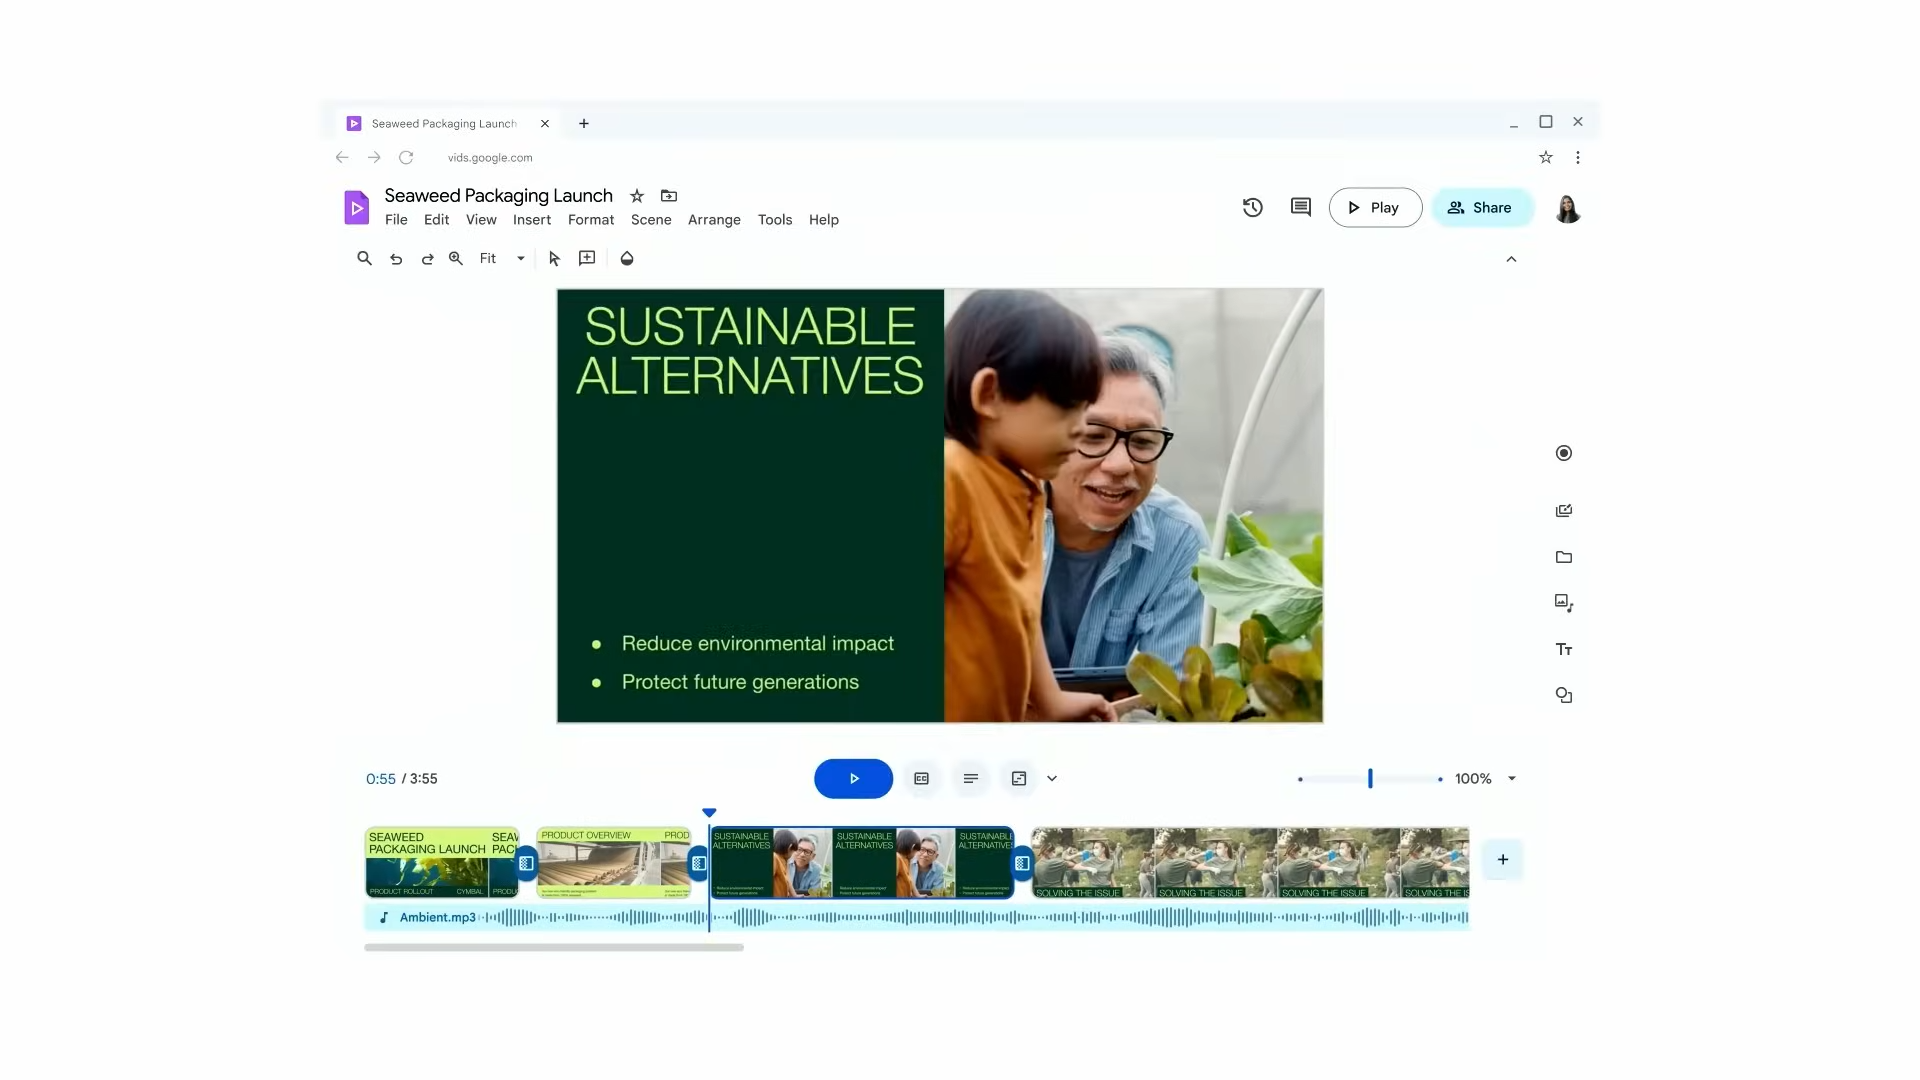Click the Play button in header
The width and height of the screenshot is (1920, 1080).
(x=1375, y=208)
